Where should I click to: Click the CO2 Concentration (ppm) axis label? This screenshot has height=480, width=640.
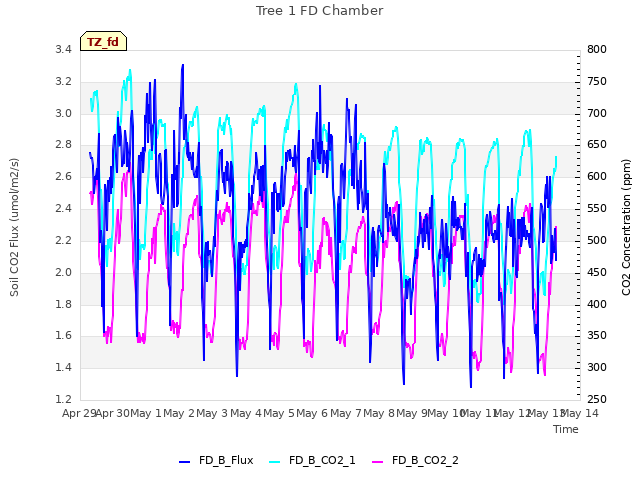(626, 227)
